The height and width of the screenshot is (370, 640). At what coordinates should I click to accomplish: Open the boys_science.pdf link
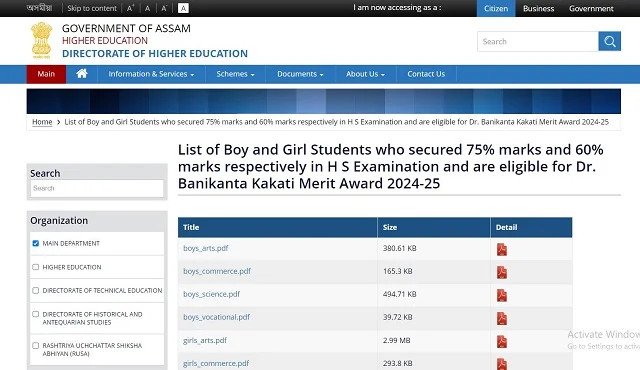tap(211, 294)
